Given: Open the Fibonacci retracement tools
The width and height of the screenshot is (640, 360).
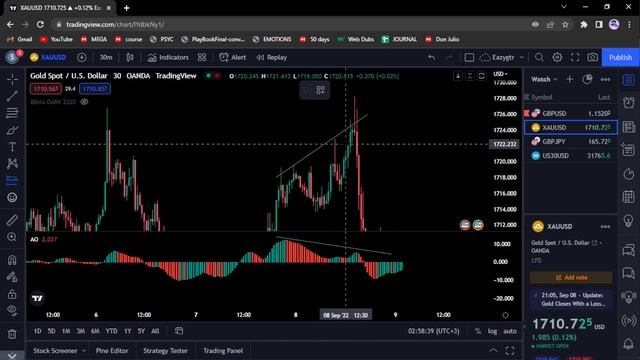Looking at the screenshot, I should tap(12, 113).
